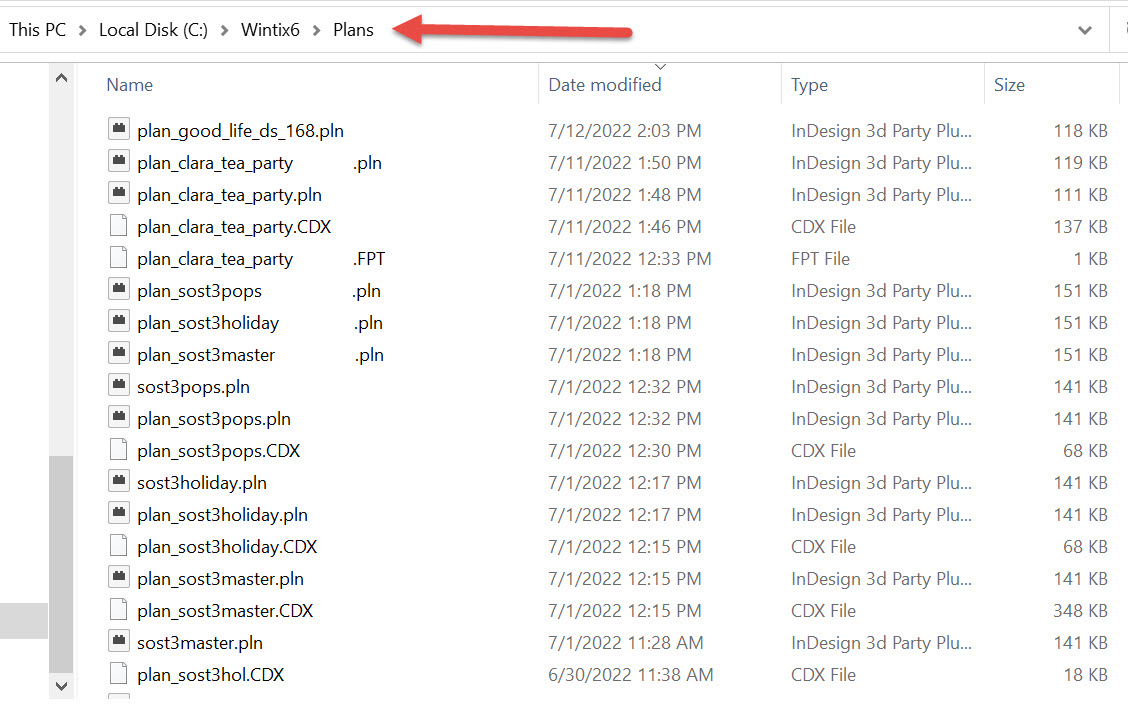The image size is (1128, 713).
Task: Select file plan_good_life_ds_168.pln
Action: pos(240,131)
